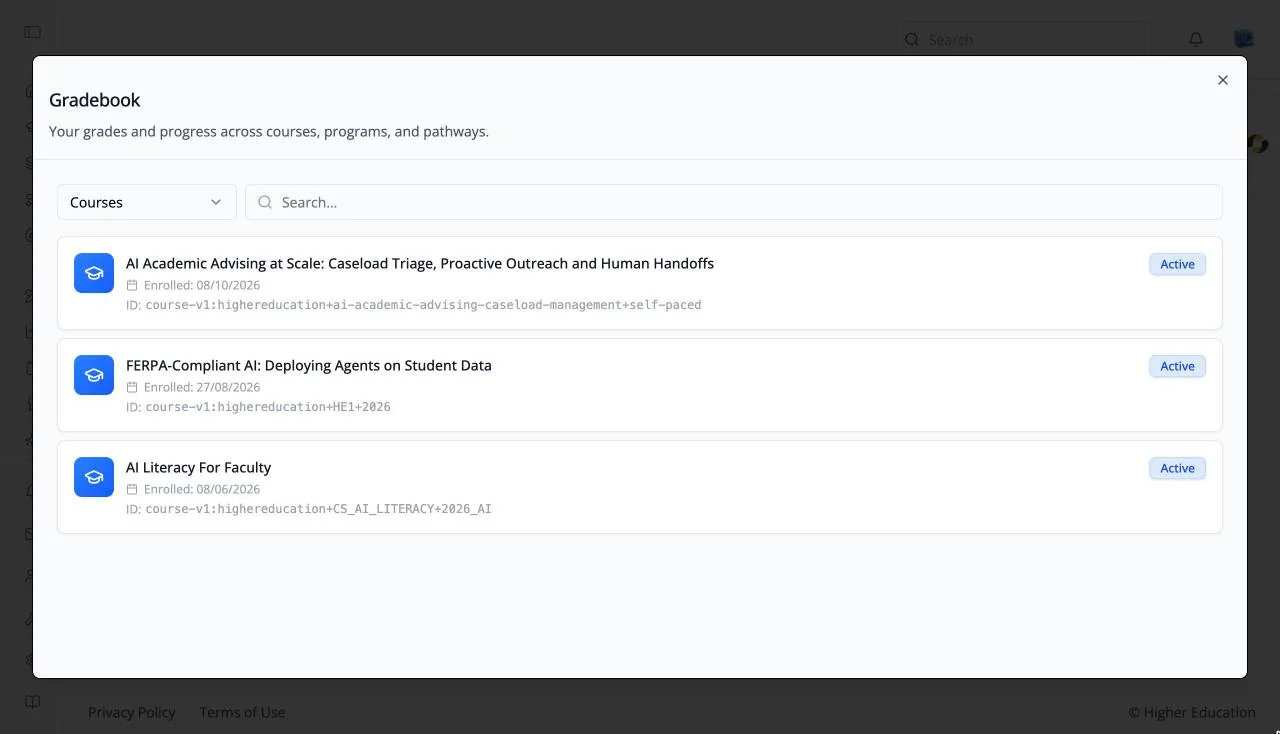The width and height of the screenshot is (1280, 734).
Task: Open FERPA-Compliant AI: Deploying Agents on Student Data
Action: [309, 366]
